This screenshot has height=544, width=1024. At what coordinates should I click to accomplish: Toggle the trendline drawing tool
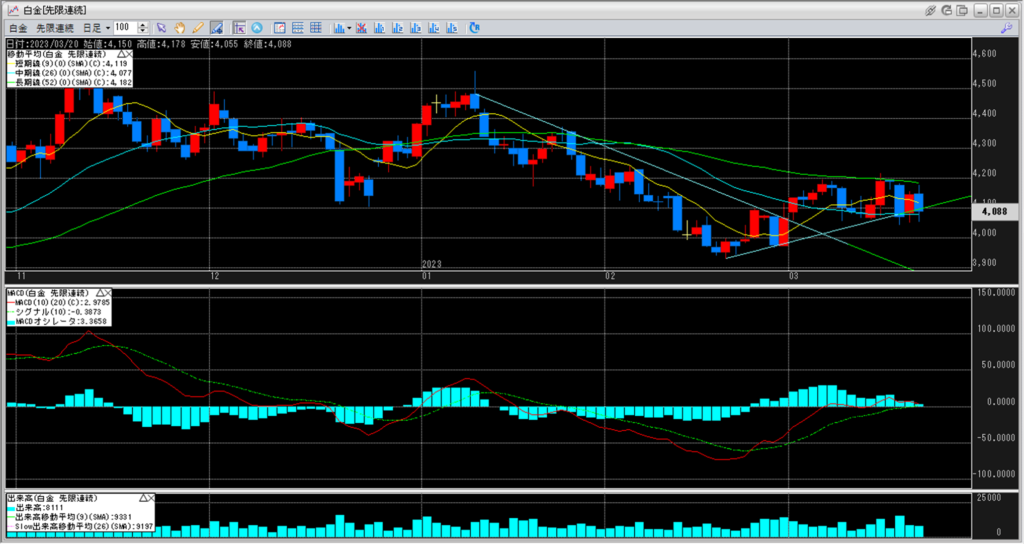point(217,27)
